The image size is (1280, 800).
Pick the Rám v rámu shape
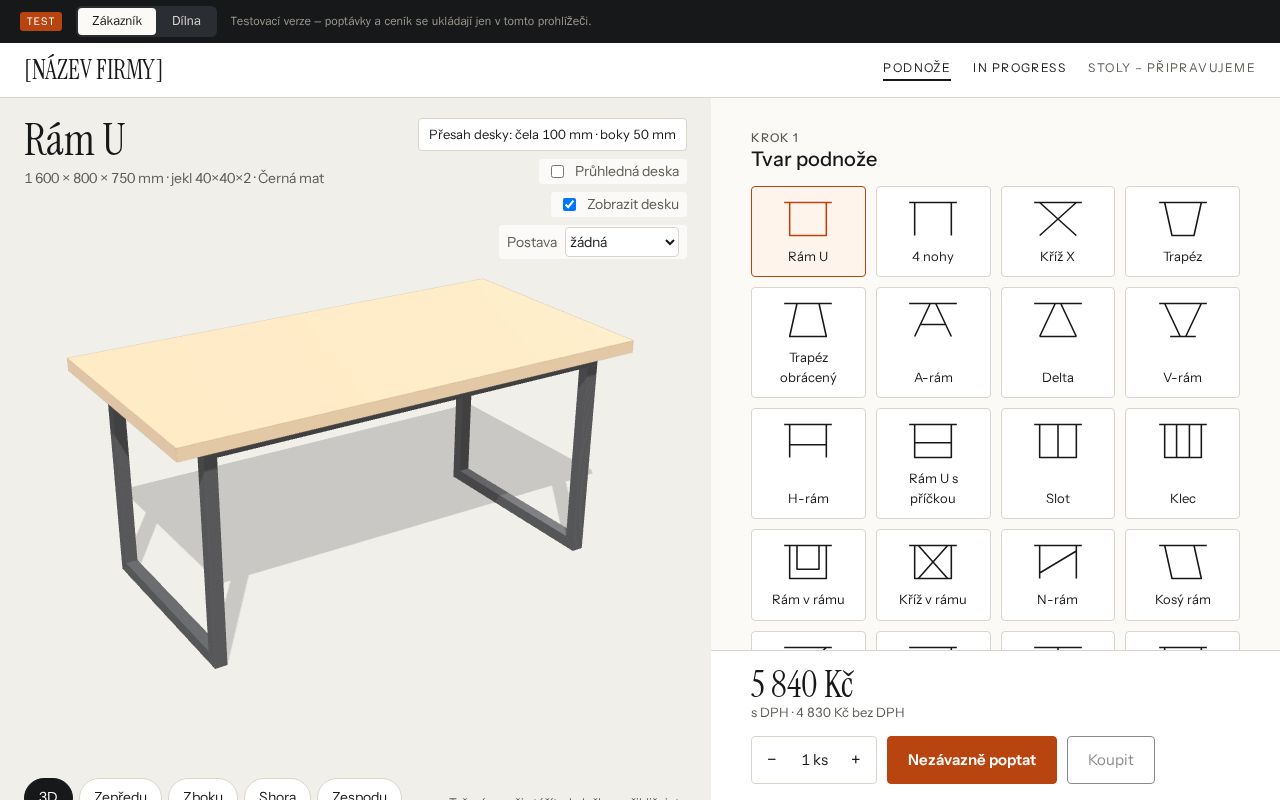tap(808, 575)
